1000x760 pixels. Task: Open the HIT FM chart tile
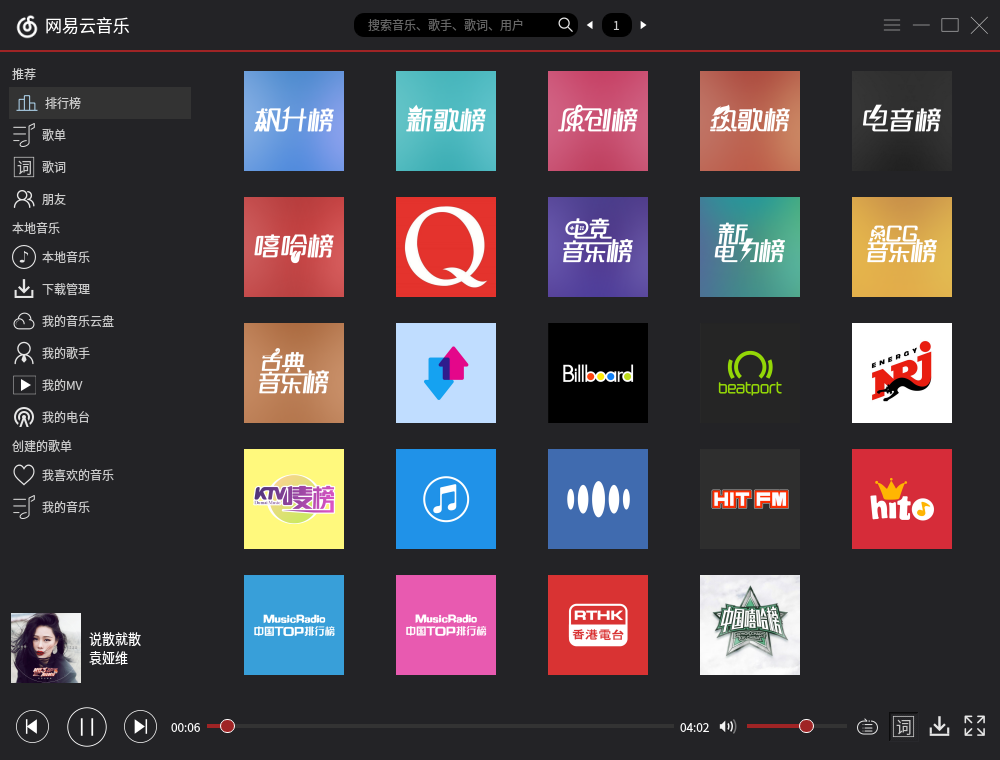pyautogui.click(x=750, y=499)
